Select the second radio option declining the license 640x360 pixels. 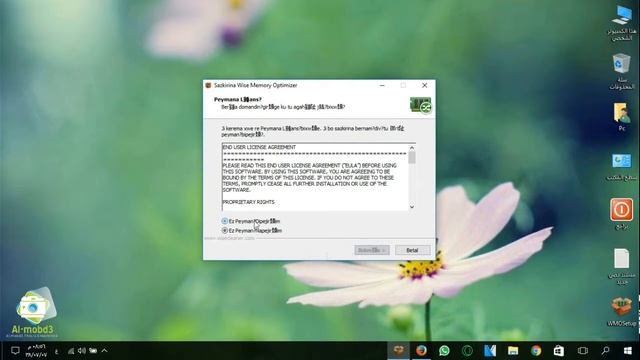[224, 230]
